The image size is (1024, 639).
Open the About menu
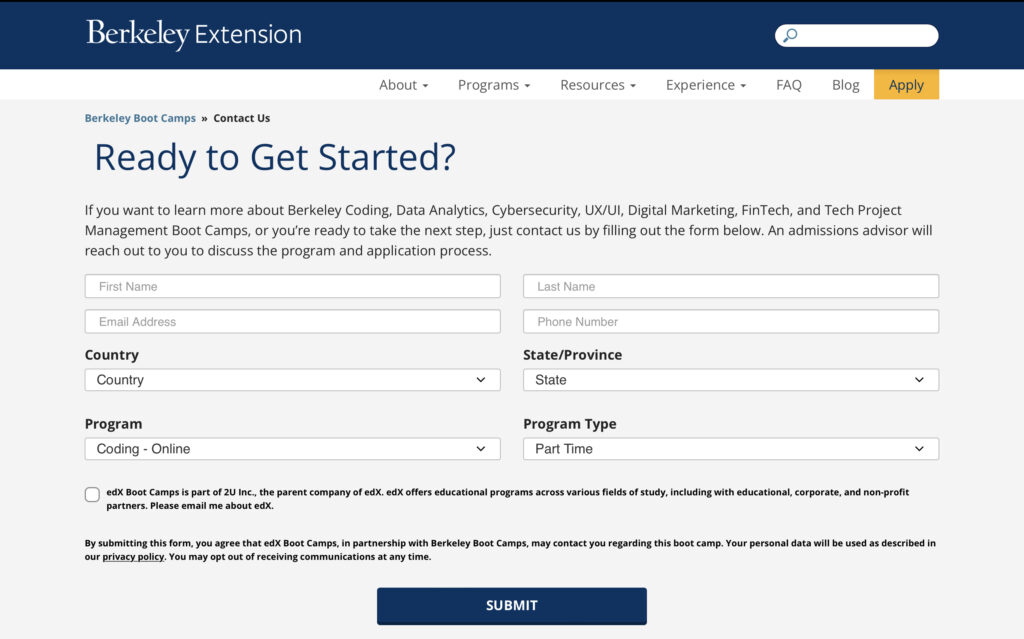[x=403, y=85]
